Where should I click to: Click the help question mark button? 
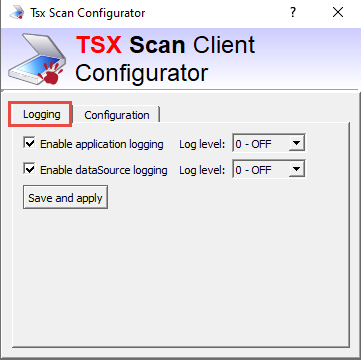click(293, 13)
